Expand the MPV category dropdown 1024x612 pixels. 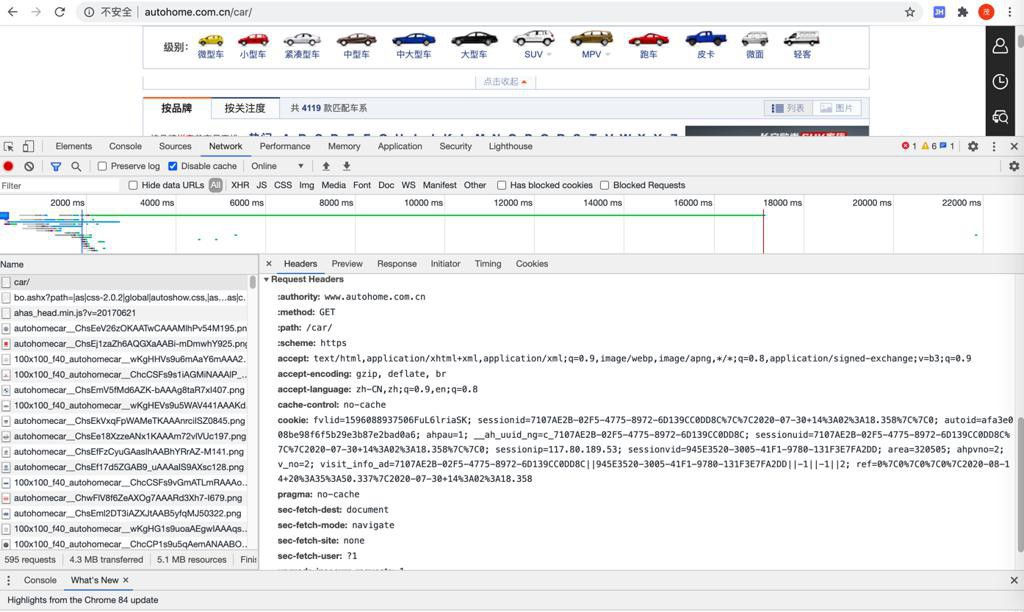(x=608, y=55)
